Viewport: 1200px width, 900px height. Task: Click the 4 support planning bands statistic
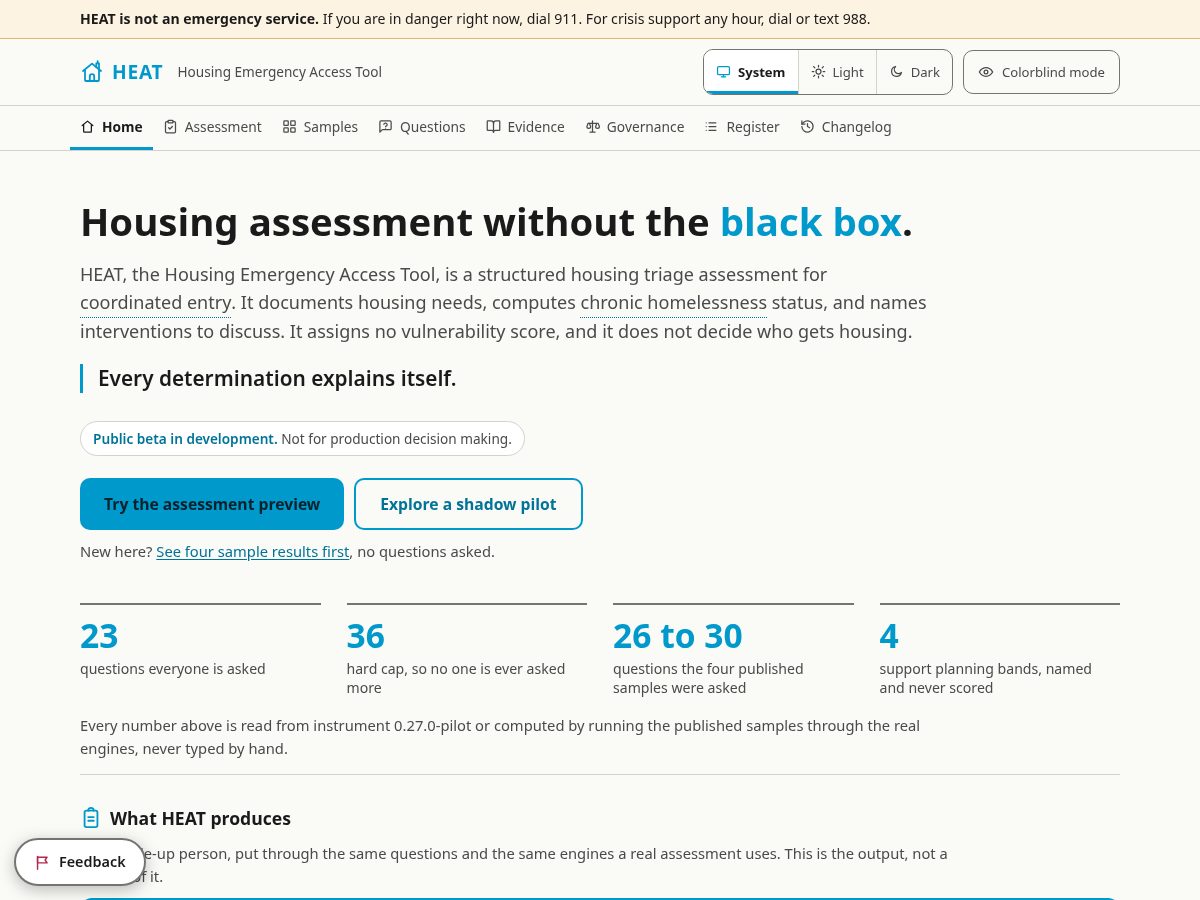click(1000, 650)
